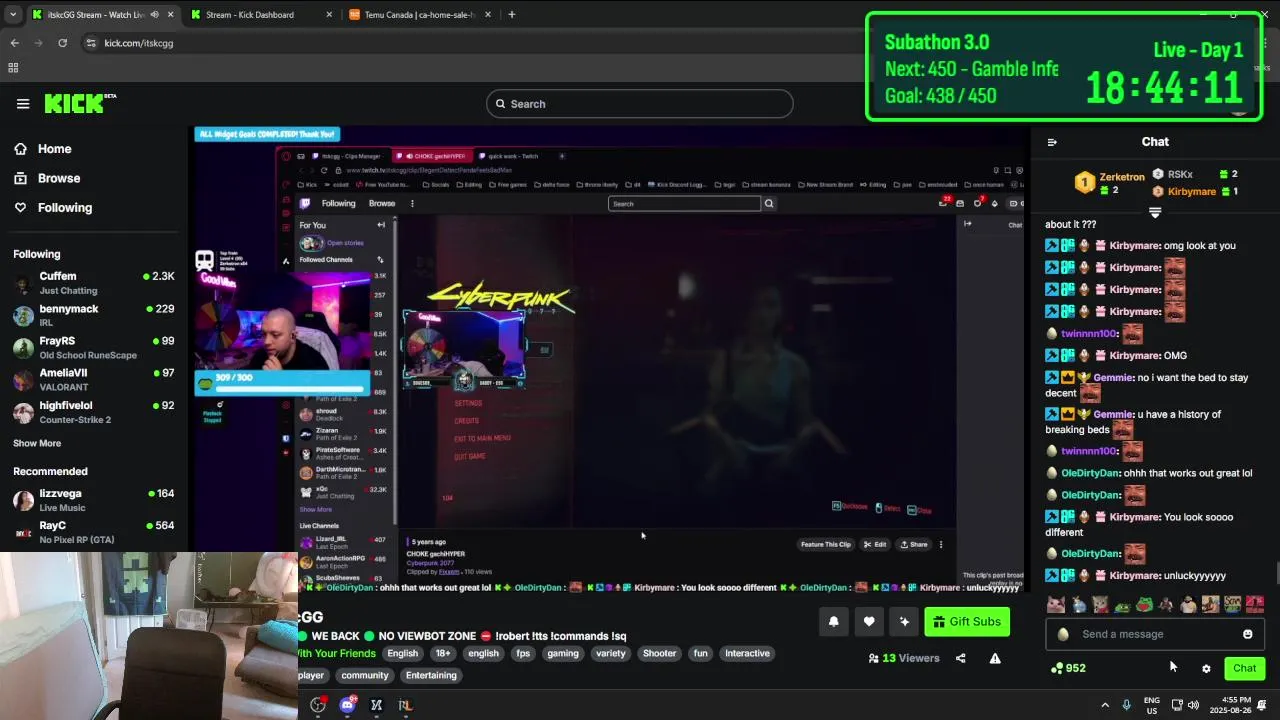The height and width of the screenshot is (720, 1280).
Task: Open the Browse page in sidebar
Action: 59,178
